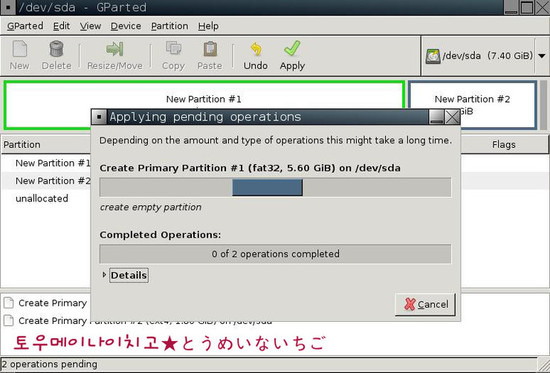Select first Create Primary pending operation
The image size is (550, 373).
pos(53,303)
